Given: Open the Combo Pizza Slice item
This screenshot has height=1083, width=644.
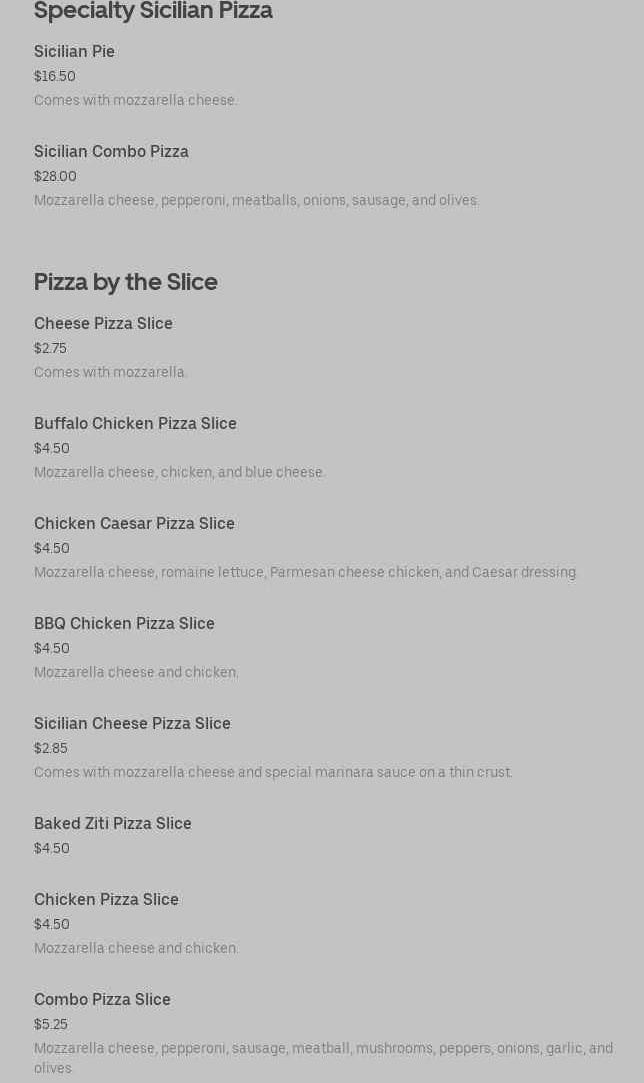Looking at the screenshot, I should point(102,1000).
